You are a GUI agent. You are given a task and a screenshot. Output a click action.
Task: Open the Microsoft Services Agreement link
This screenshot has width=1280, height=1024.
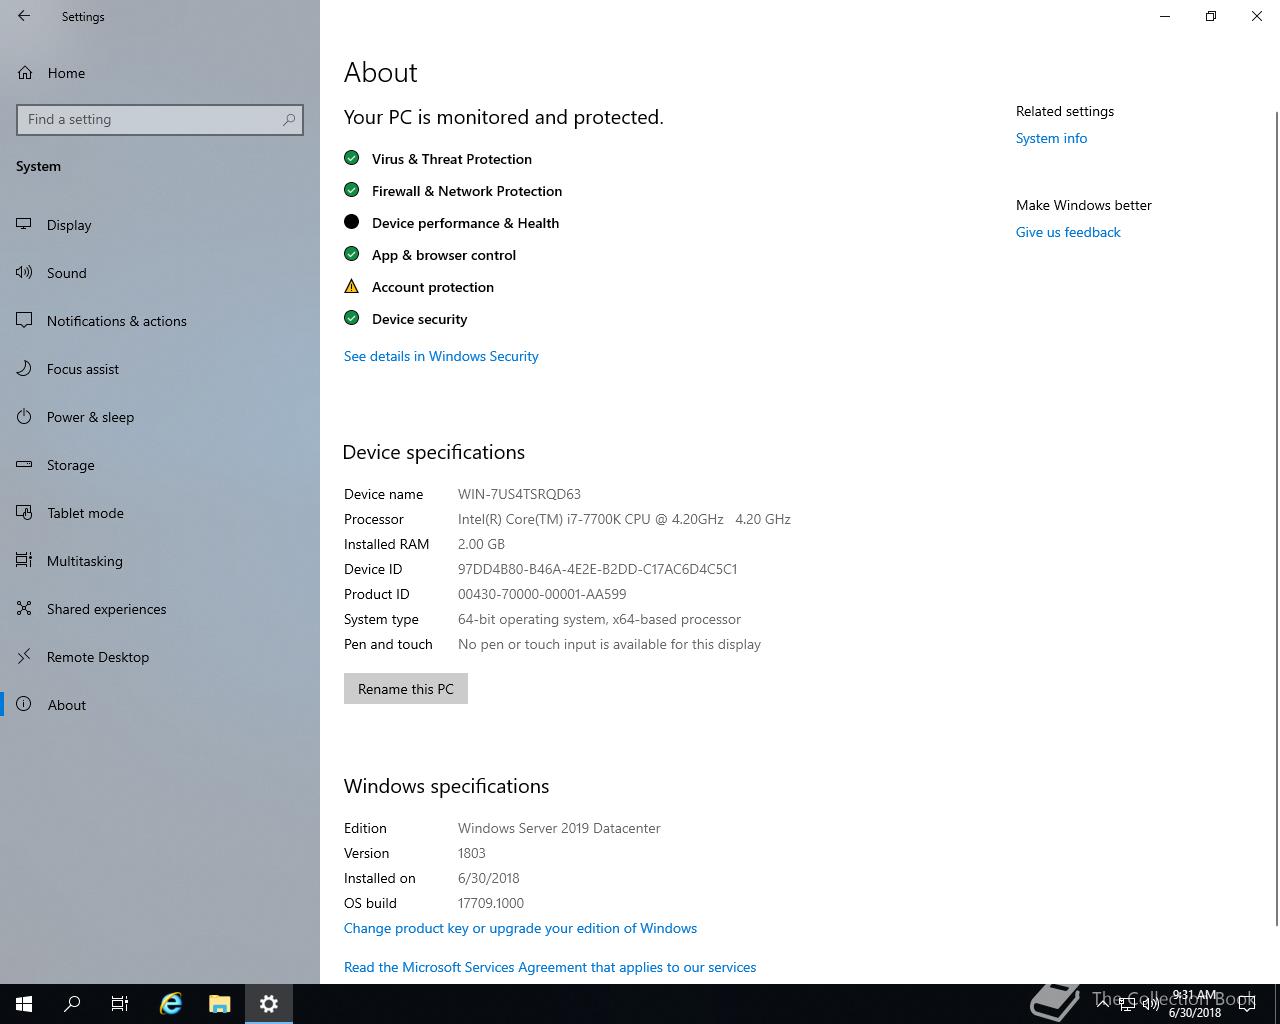pyautogui.click(x=550, y=967)
